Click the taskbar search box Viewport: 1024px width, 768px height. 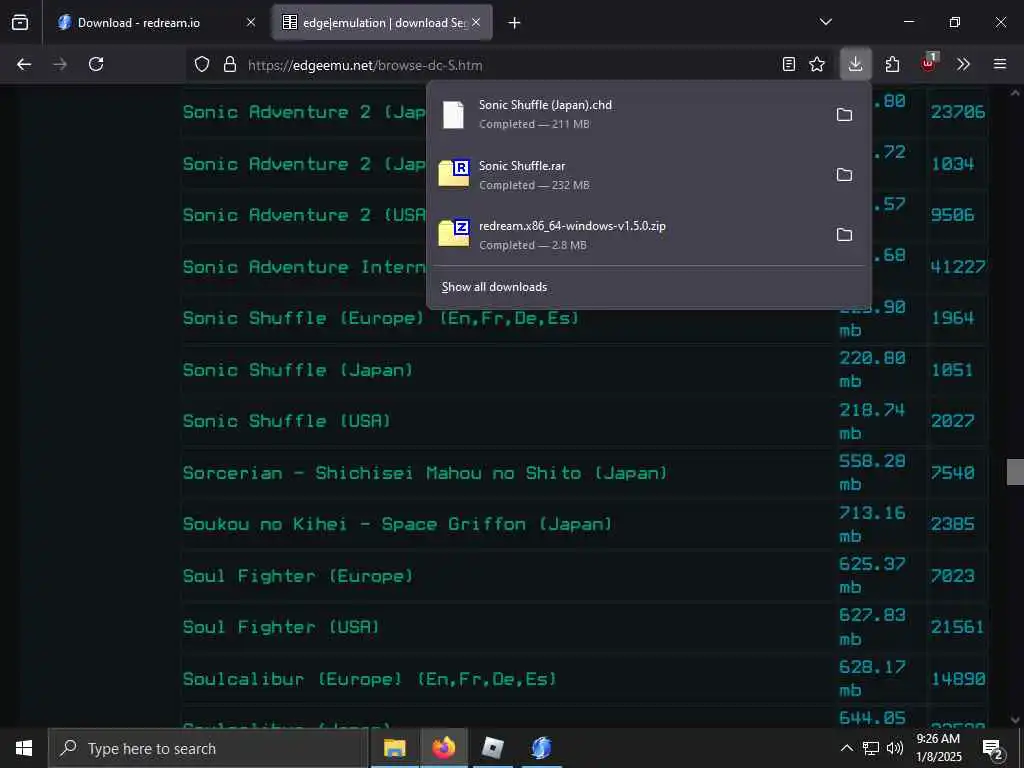click(208, 748)
